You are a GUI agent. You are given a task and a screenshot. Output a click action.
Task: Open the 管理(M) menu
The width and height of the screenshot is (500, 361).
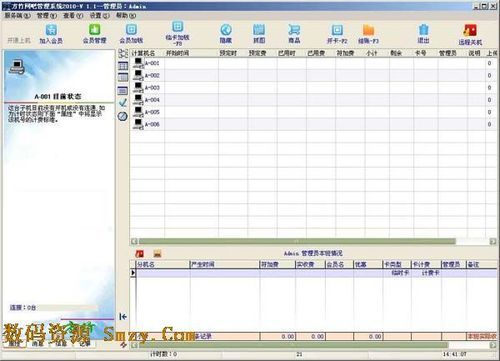[47, 15]
